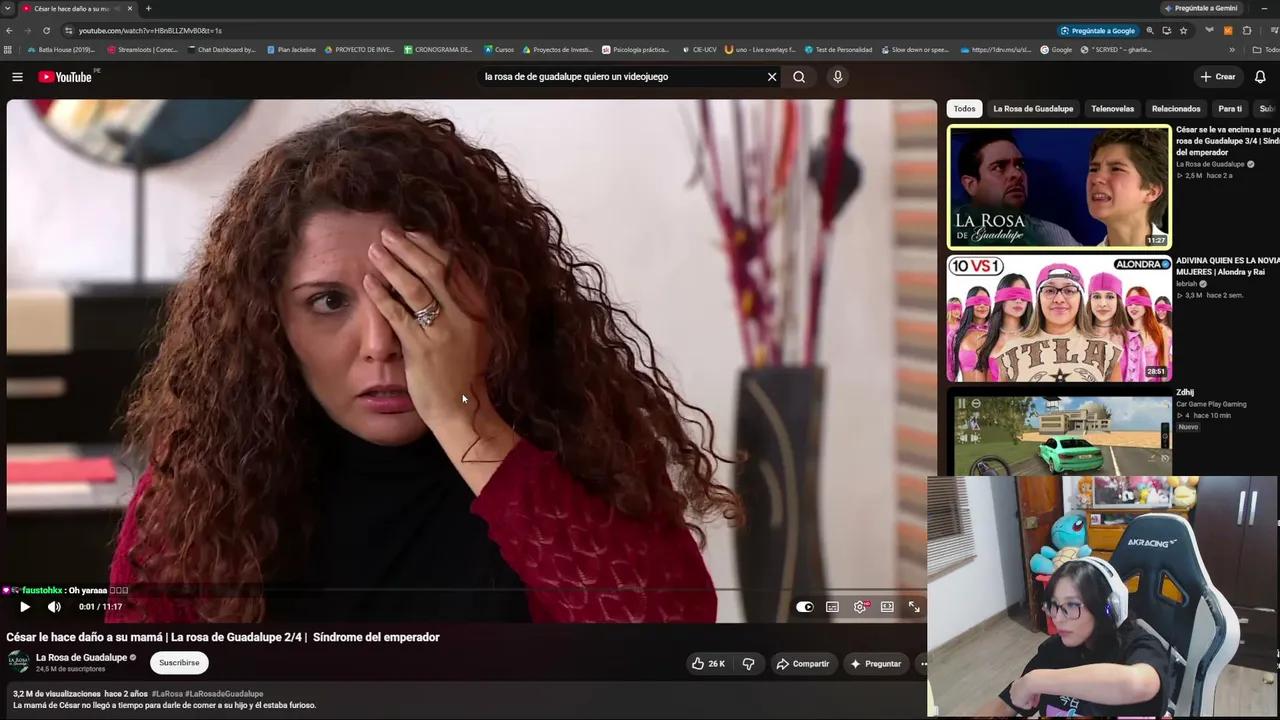This screenshot has height=720, width=1280.
Task: Play the video
Action: pyautogui.click(x=25, y=607)
